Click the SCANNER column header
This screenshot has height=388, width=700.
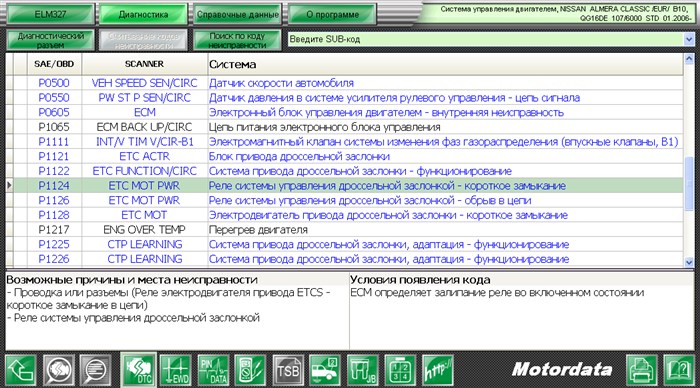[x=145, y=64]
